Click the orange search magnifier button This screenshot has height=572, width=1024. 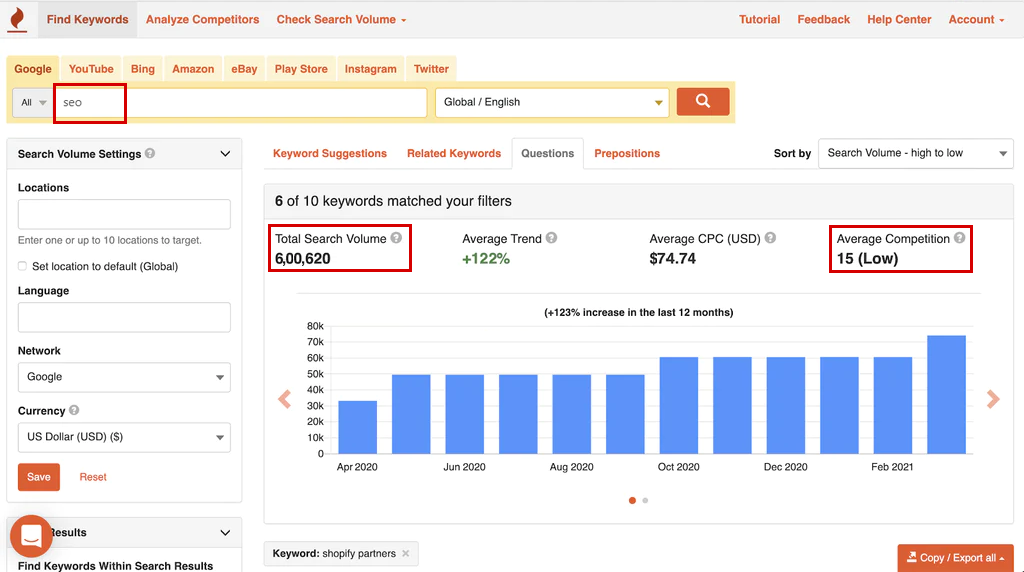click(703, 101)
